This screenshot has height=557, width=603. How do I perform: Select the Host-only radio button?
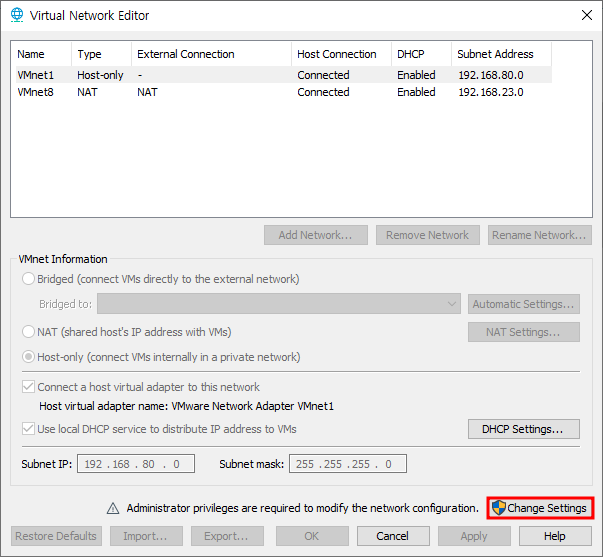point(28,357)
